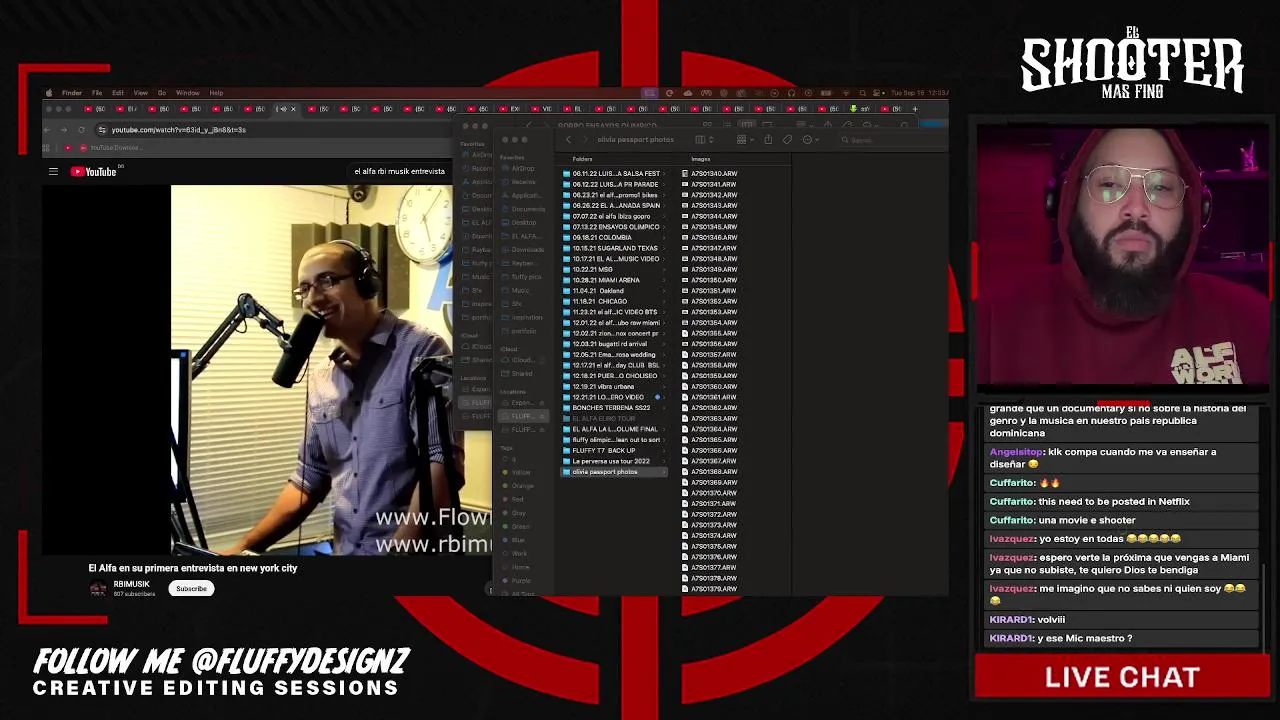
Task: Open the YouTube hamburger guide menu
Action: [x=53, y=172]
